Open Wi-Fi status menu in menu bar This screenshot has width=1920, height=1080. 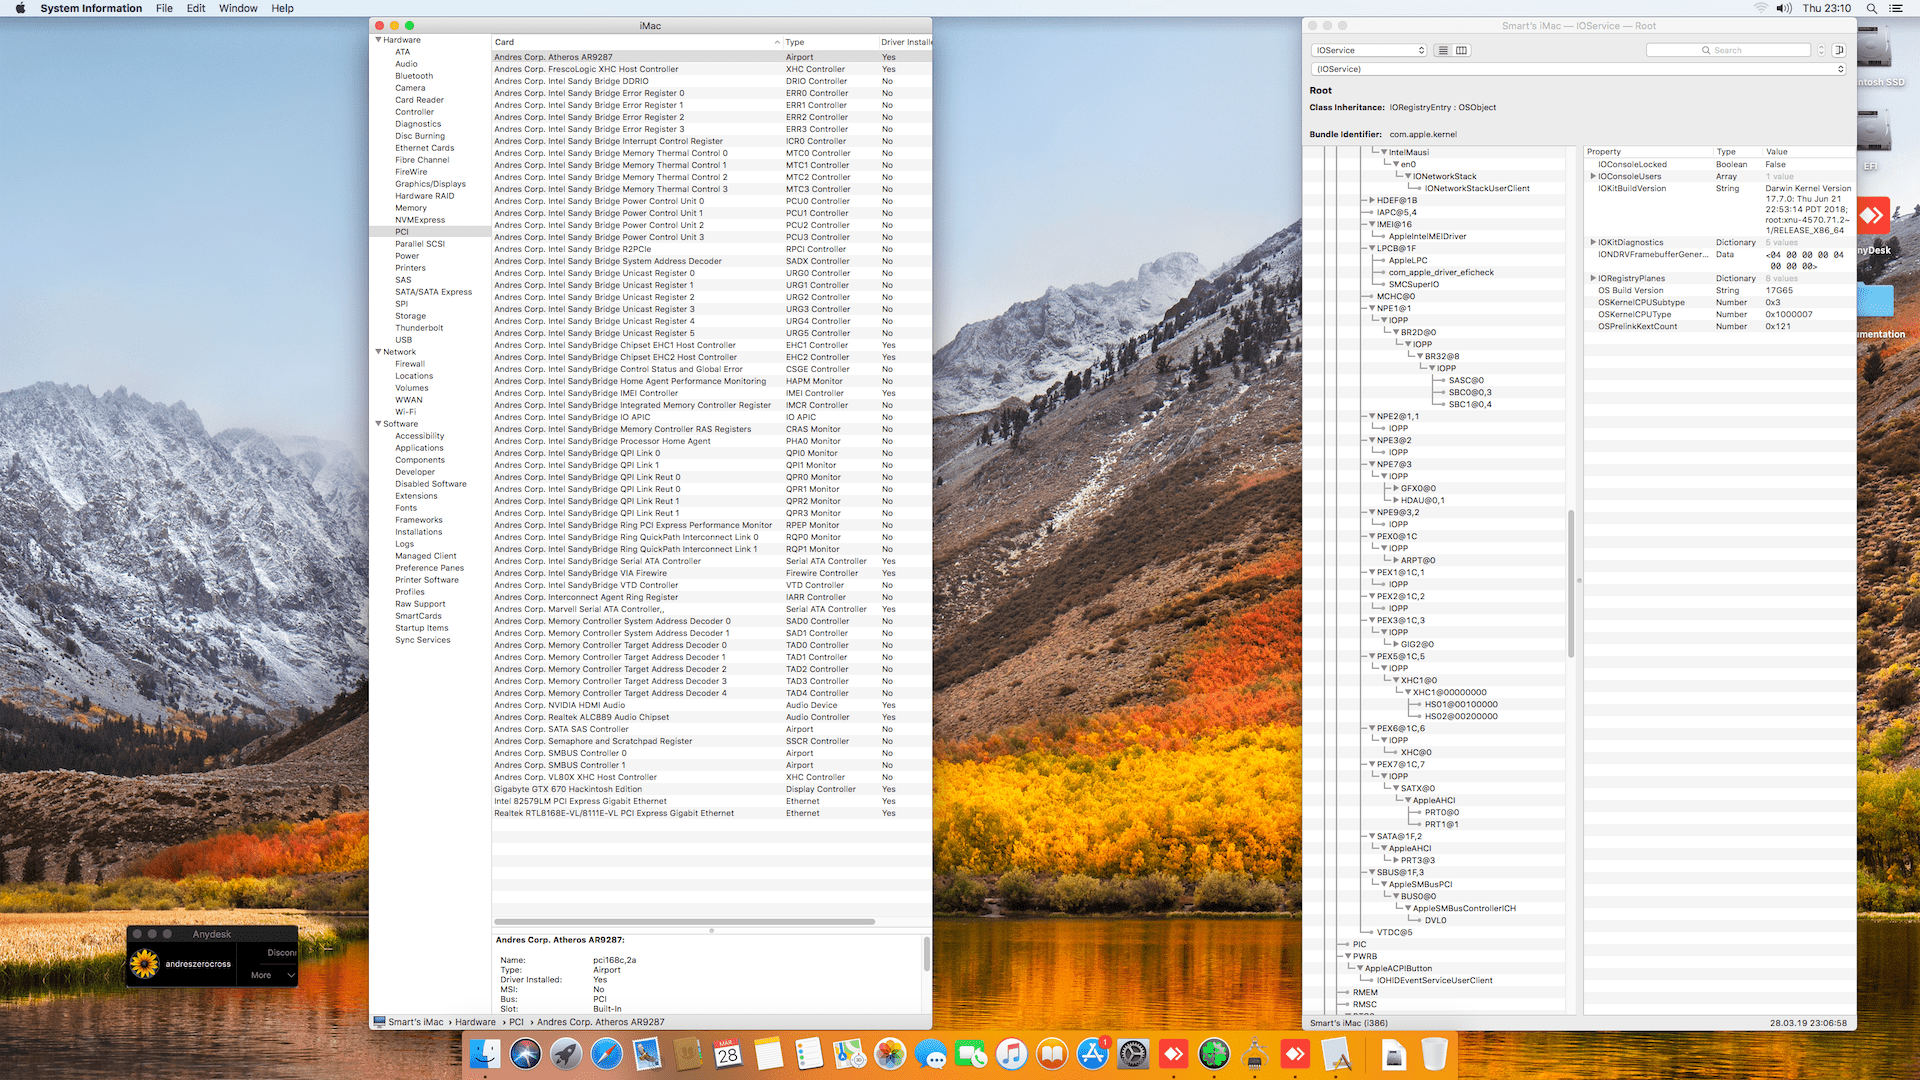[x=1760, y=8]
